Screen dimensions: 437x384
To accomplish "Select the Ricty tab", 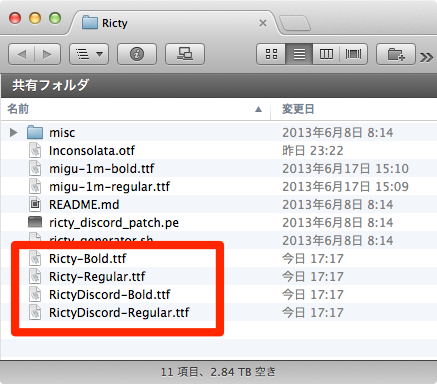I will [x=173, y=23].
